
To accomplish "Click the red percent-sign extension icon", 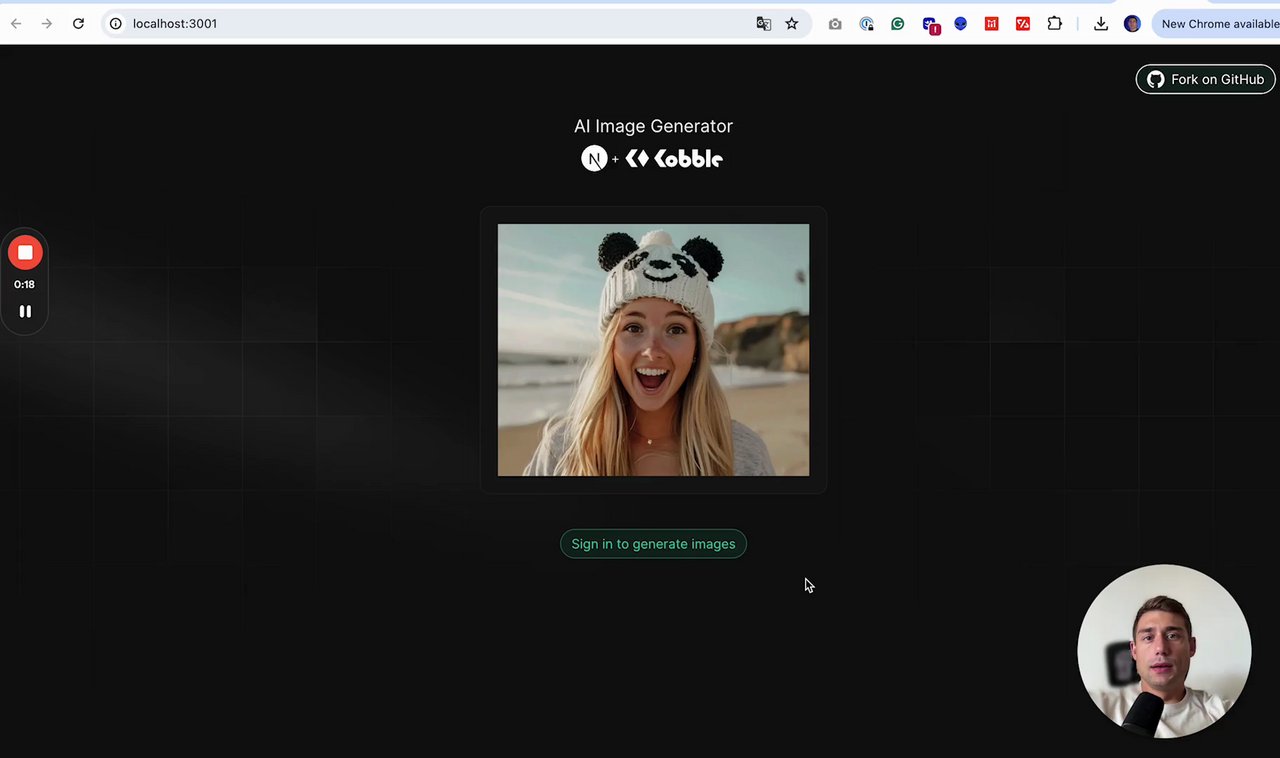I will pyautogui.click(x=1023, y=24).
